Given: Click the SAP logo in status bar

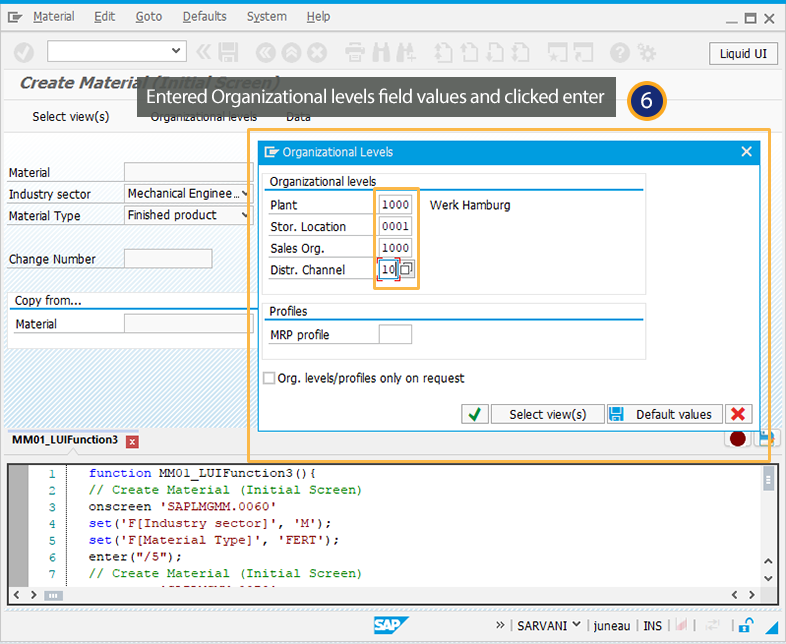Looking at the screenshot, I should tap(390, 625).
